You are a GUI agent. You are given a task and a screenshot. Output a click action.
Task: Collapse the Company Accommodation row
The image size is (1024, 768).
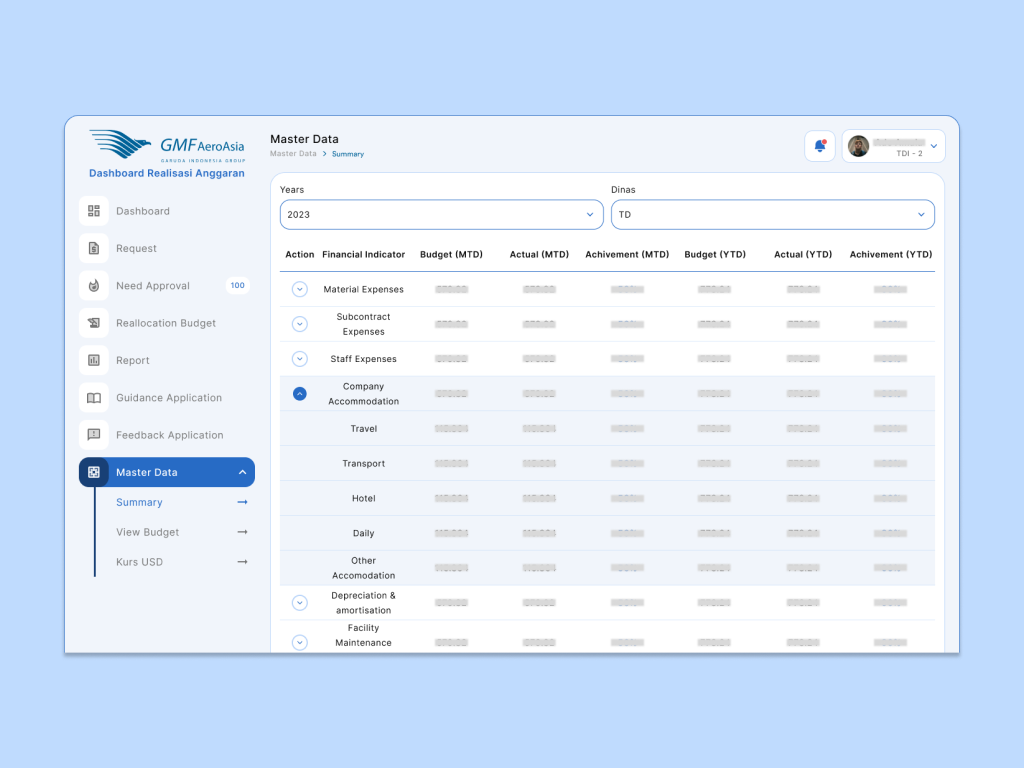pos(299,394)
